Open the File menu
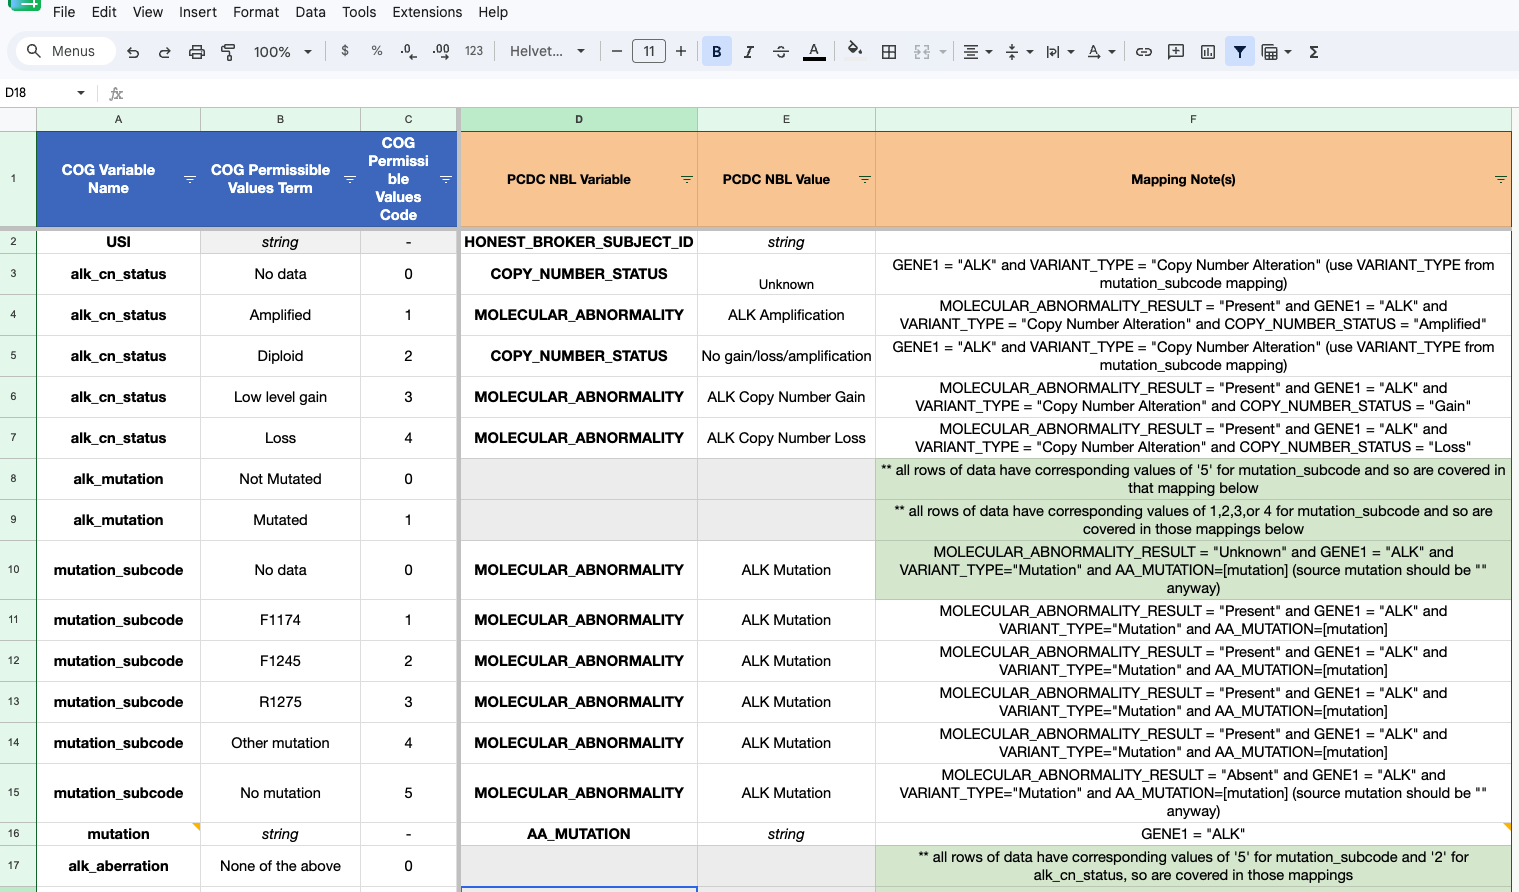1519x892 pixels. coord(64,12)
